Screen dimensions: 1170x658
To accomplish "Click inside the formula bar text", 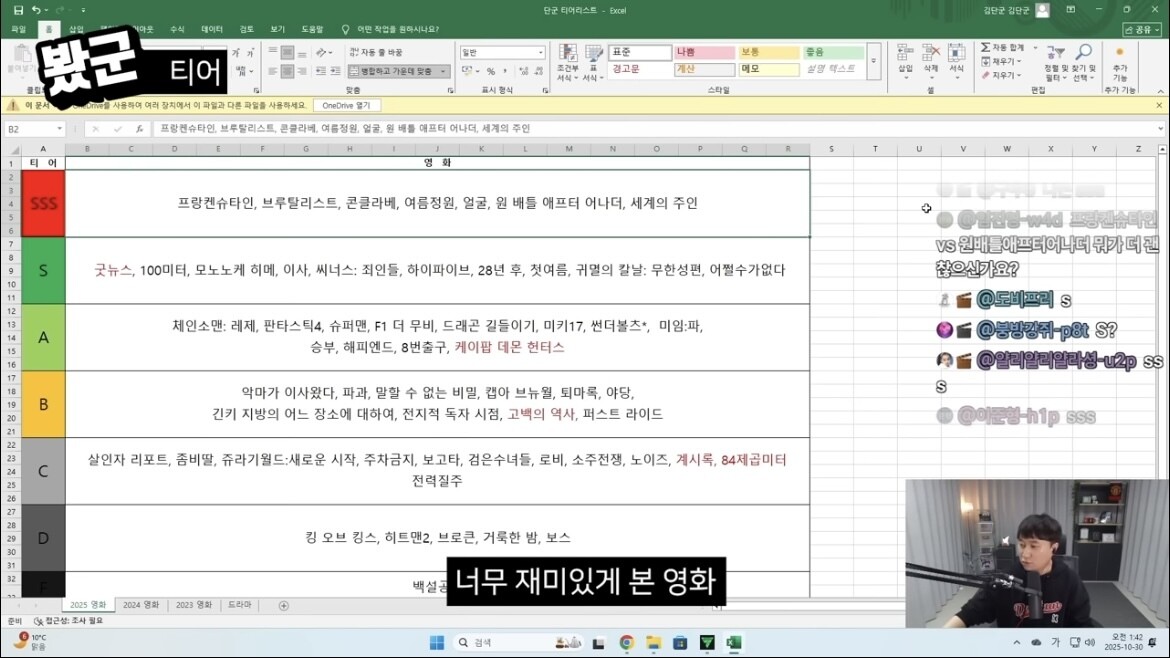I will (345, 129).
